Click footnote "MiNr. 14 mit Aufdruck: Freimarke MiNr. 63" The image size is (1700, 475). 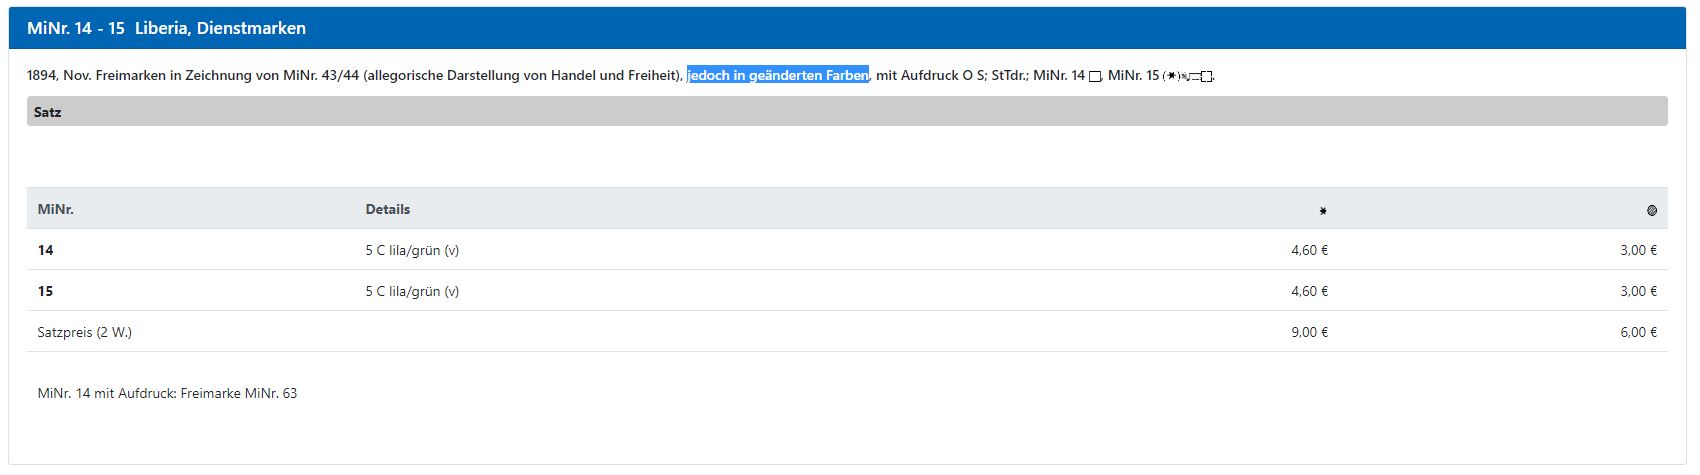click(167, 393)
